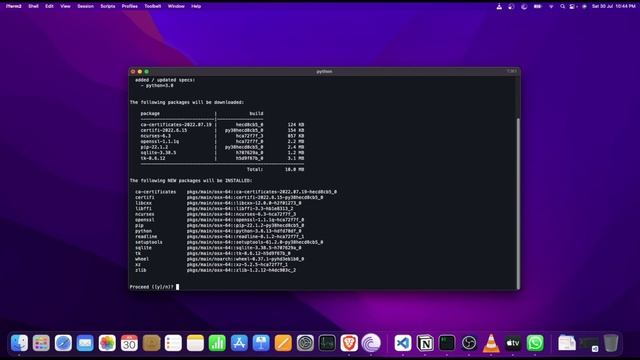
Task: Open the Trash in dock
Action: (x=611, y=343)
